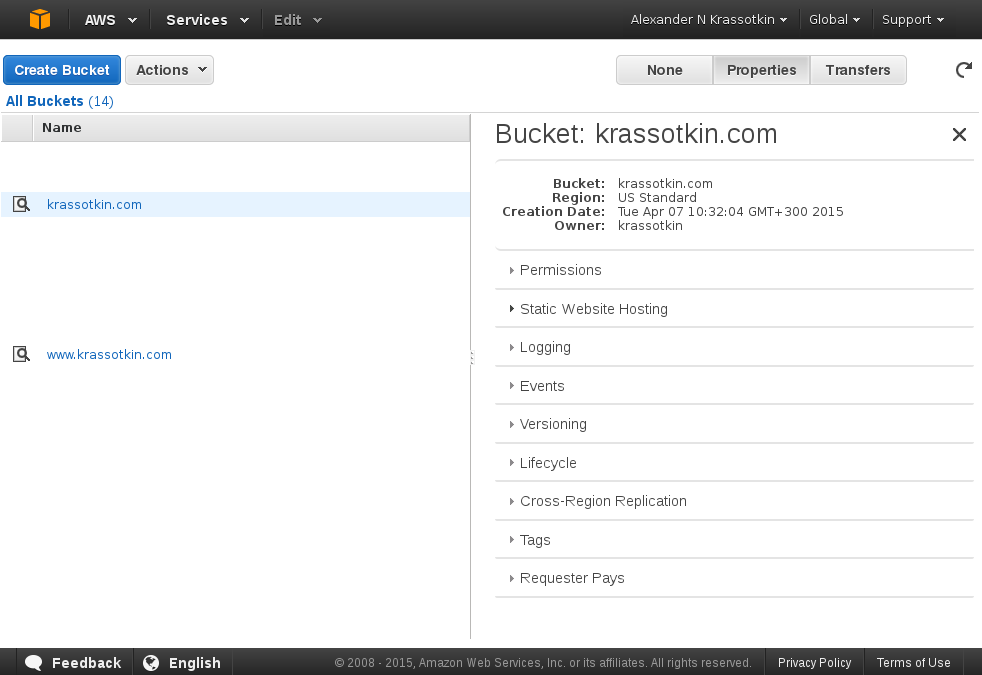Viewport: 982px width, 675px height.
Task: Click the Owner value krassotkin
Action: tap(650, 225)
